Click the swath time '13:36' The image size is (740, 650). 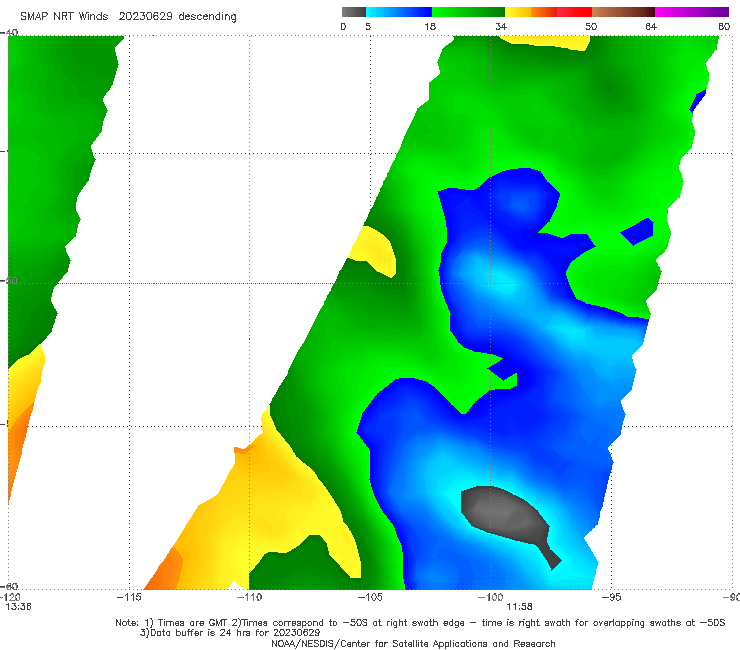tap(18, 607)
